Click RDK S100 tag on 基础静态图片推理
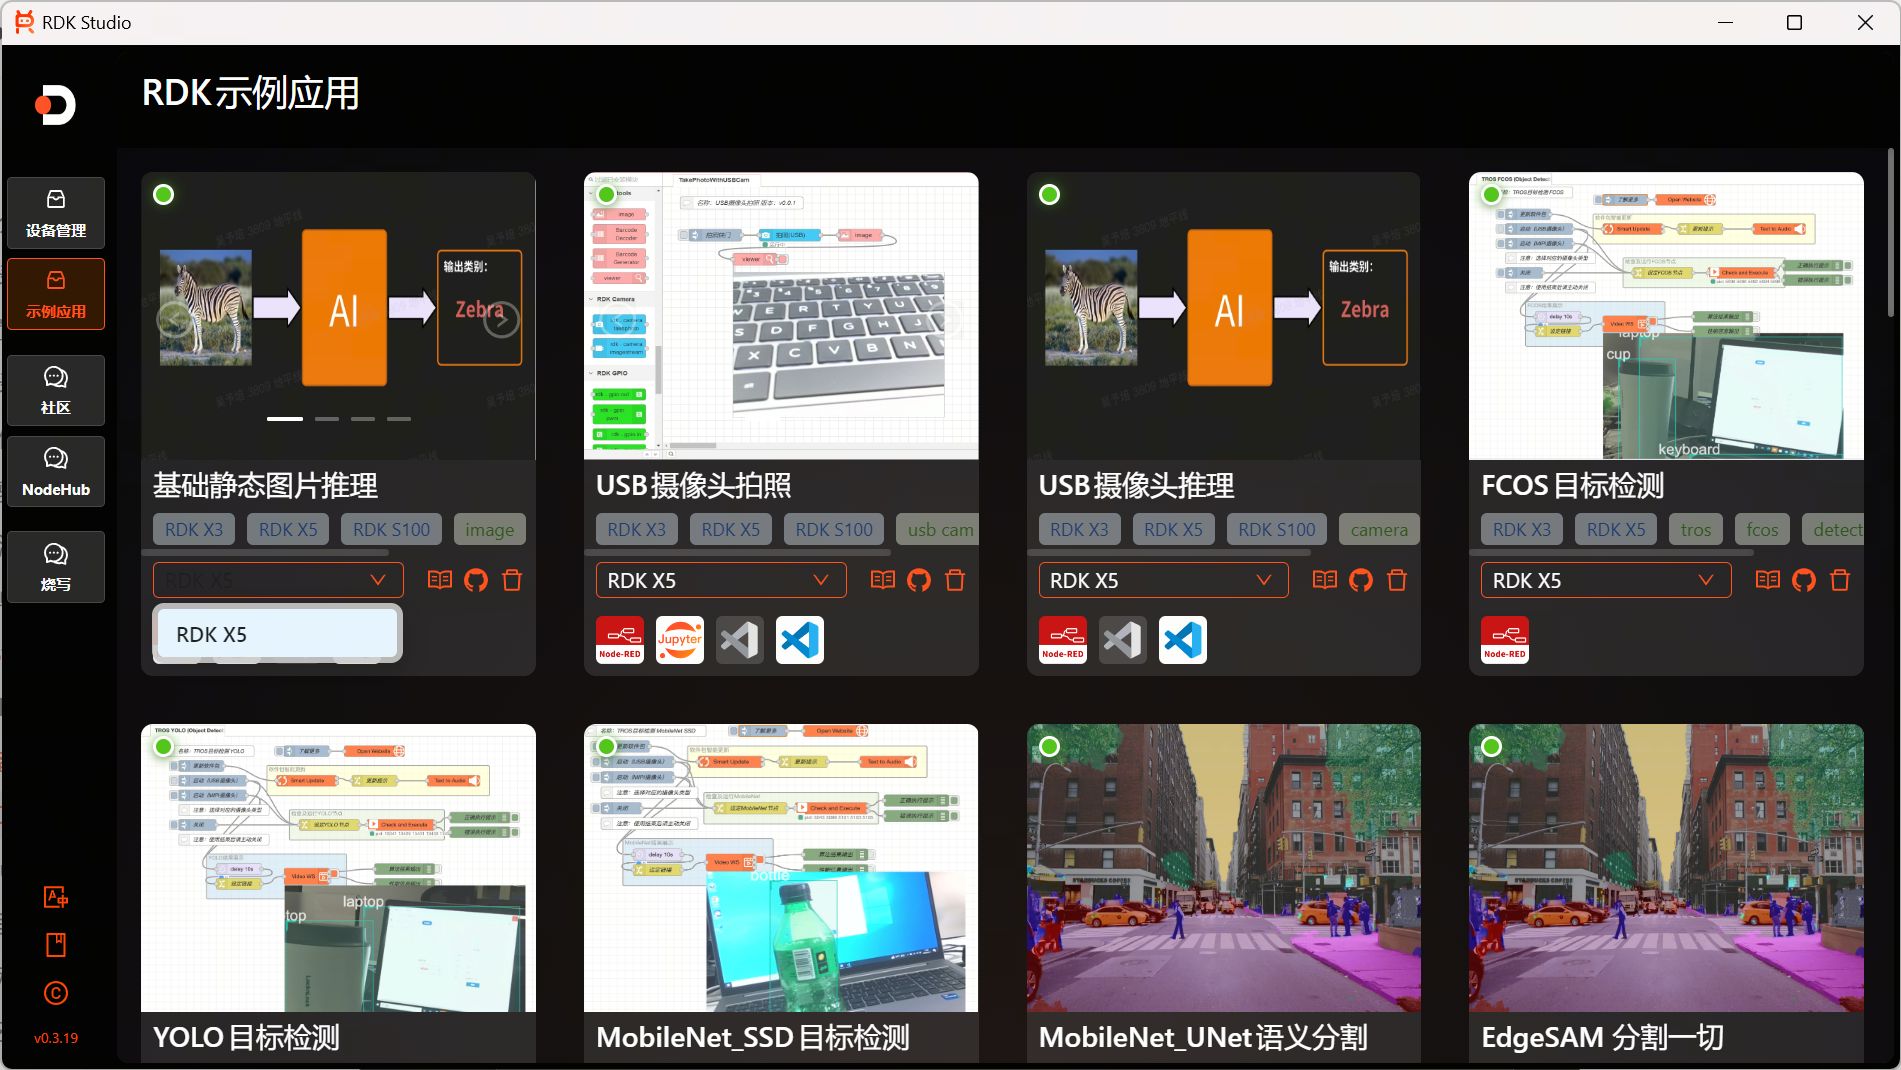 tap(391, 529)
